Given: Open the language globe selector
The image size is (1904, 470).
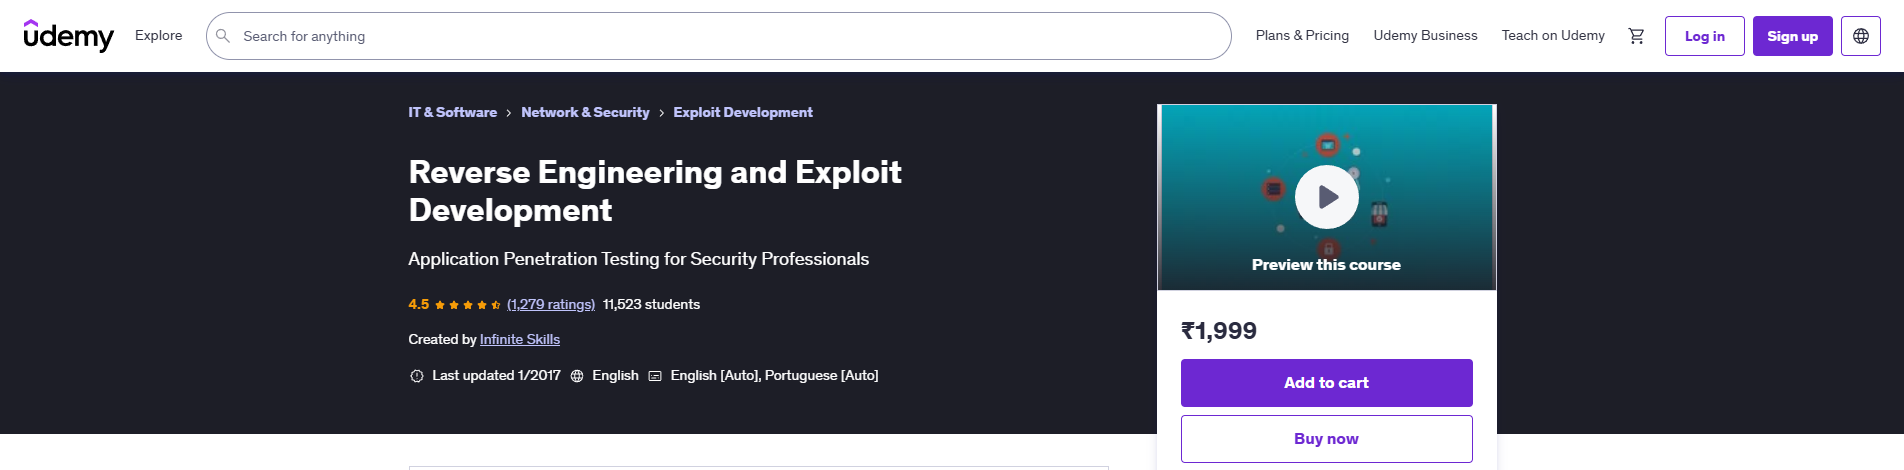Looking at the screenshot, I should point(1860,36).
